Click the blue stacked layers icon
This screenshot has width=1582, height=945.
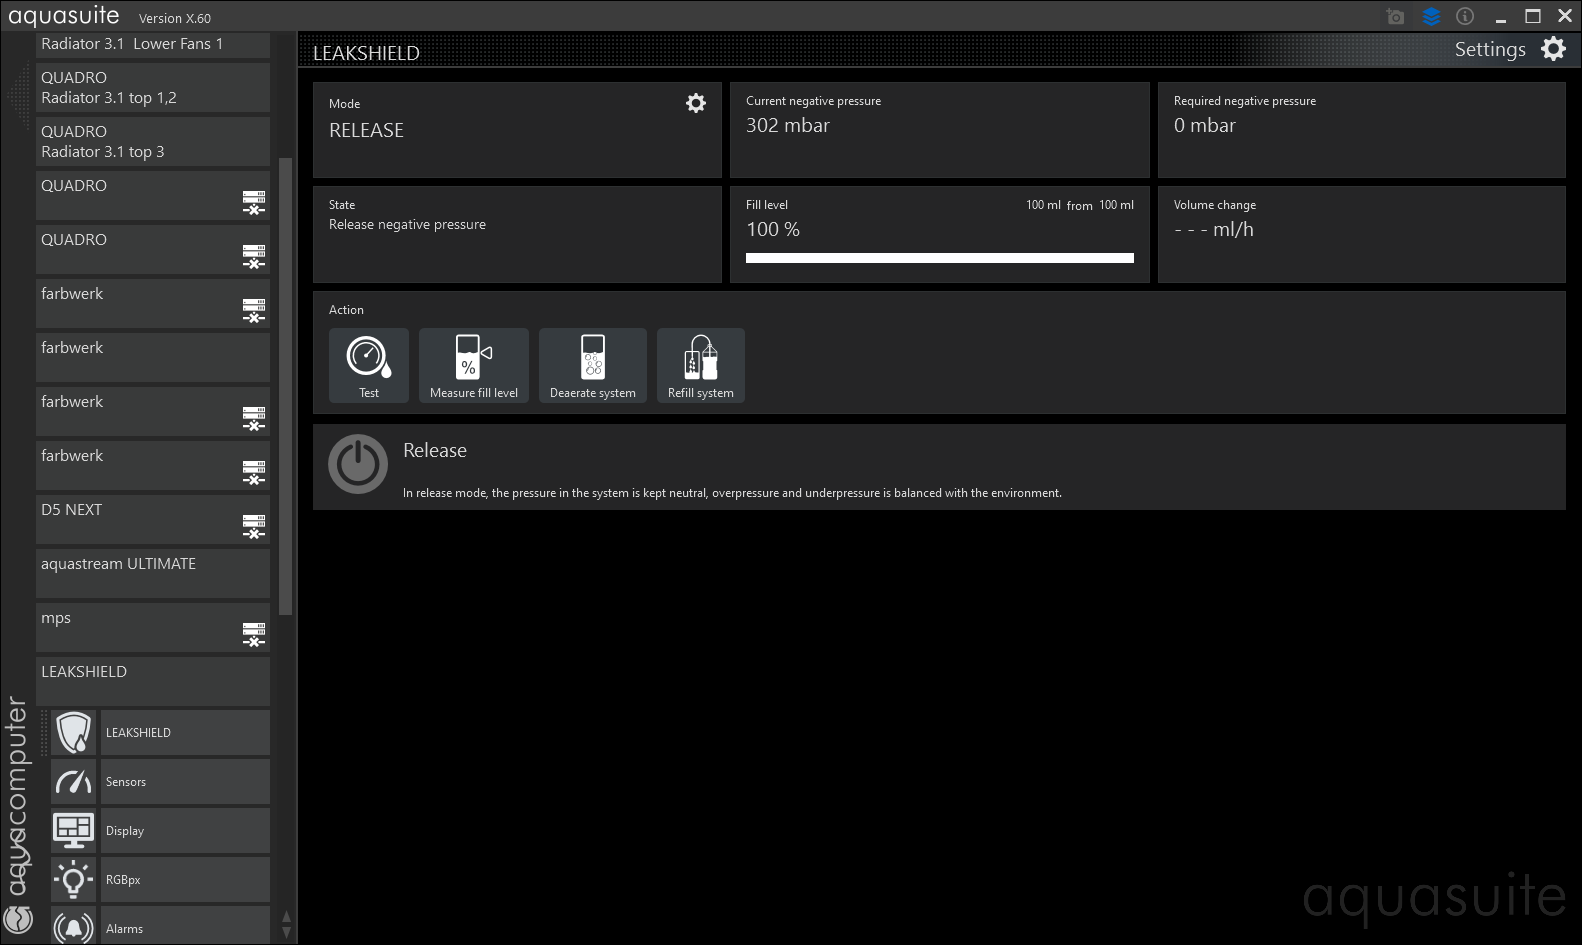click(x=1431, y=17)
